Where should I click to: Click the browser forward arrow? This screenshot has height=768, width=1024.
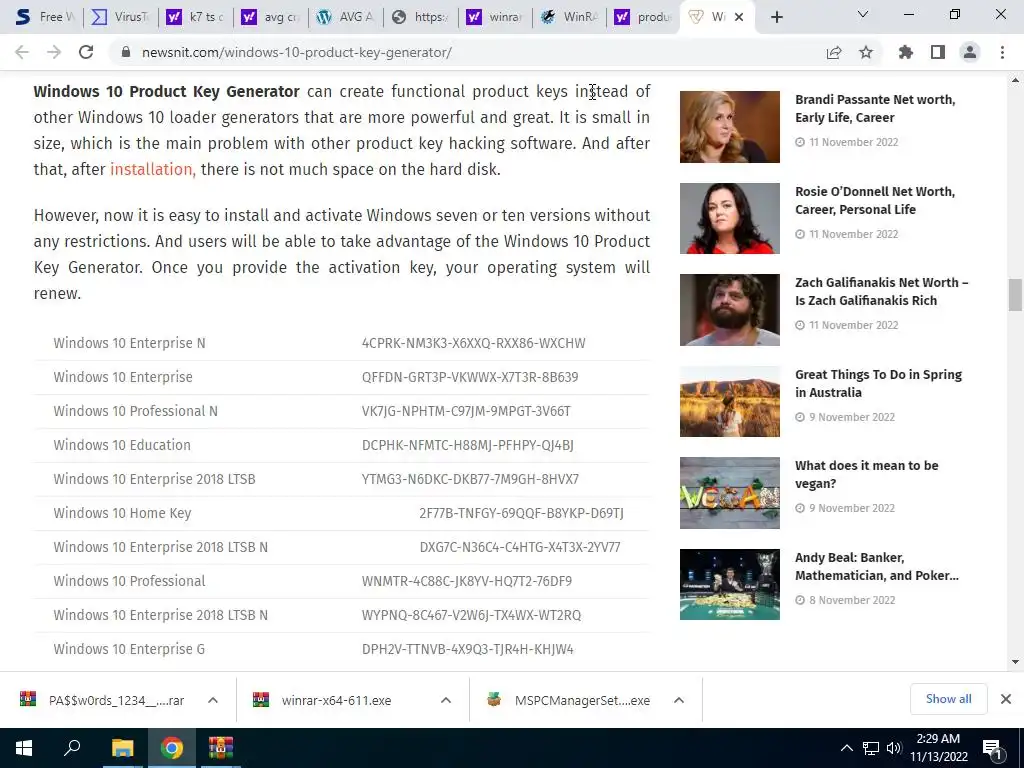[x=54, y=52]
